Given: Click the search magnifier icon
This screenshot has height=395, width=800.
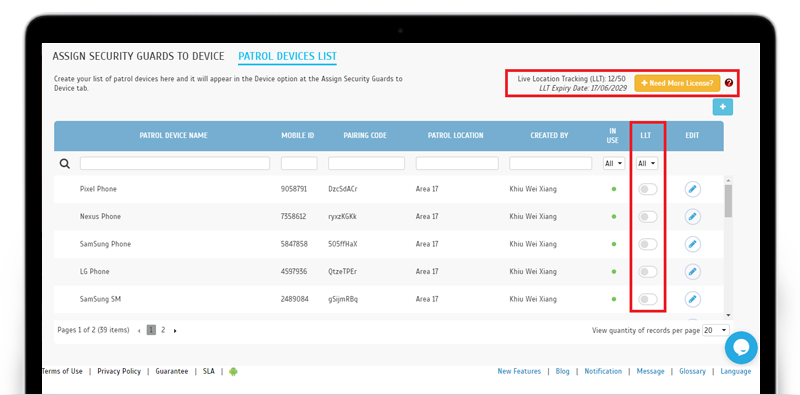Looking at the screenshot, I should pyautogui.click(x=65, y=164).
